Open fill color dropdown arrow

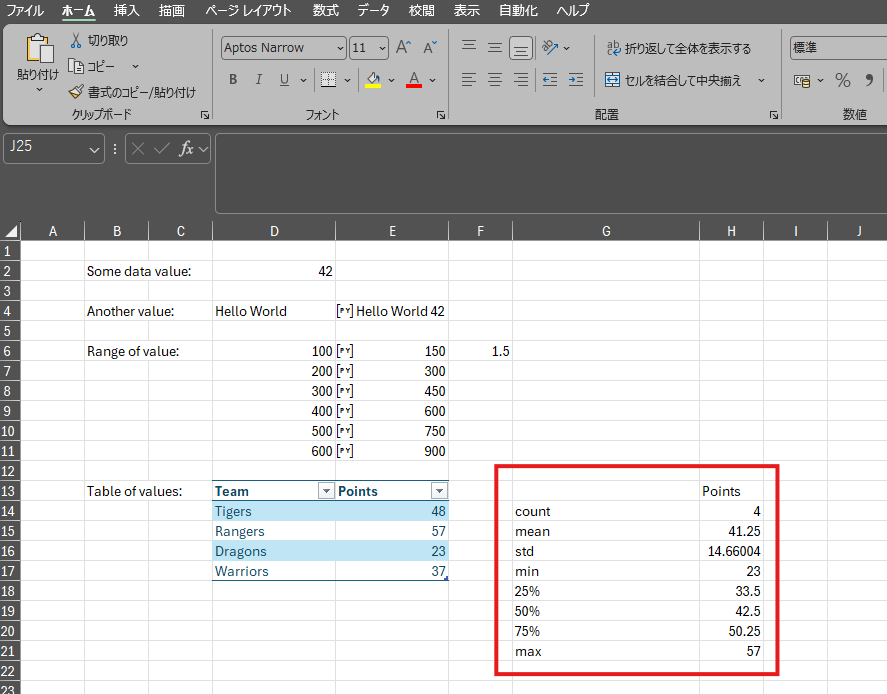tap(391, 80)
